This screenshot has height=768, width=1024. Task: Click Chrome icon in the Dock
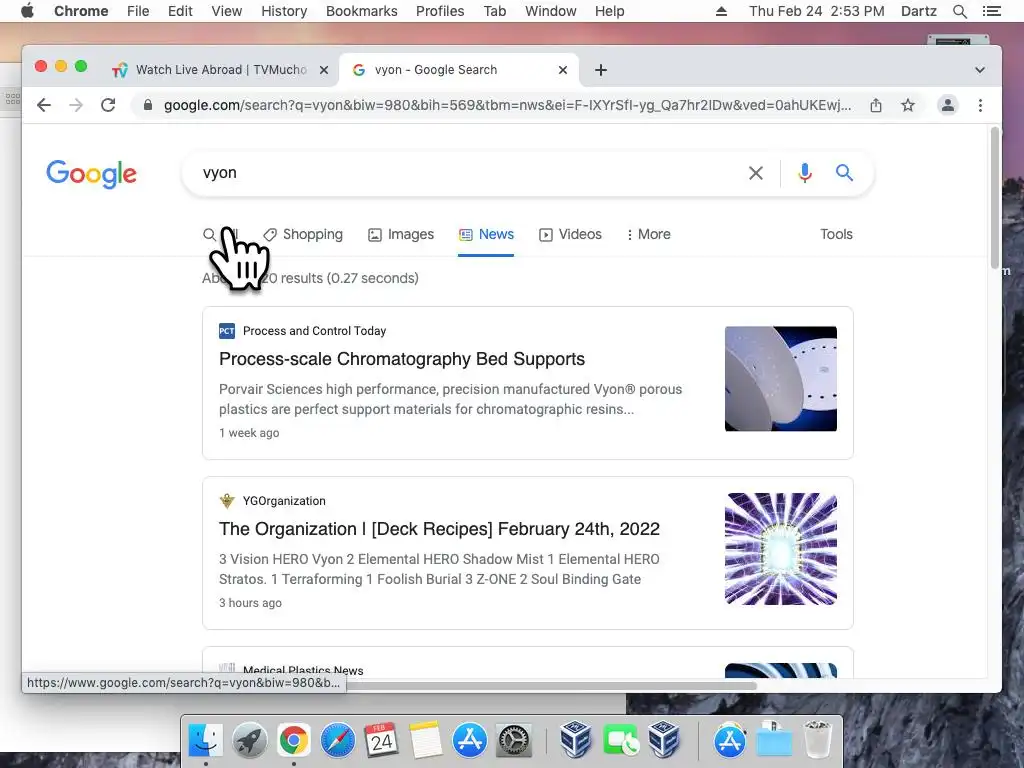tap(294, 741)
